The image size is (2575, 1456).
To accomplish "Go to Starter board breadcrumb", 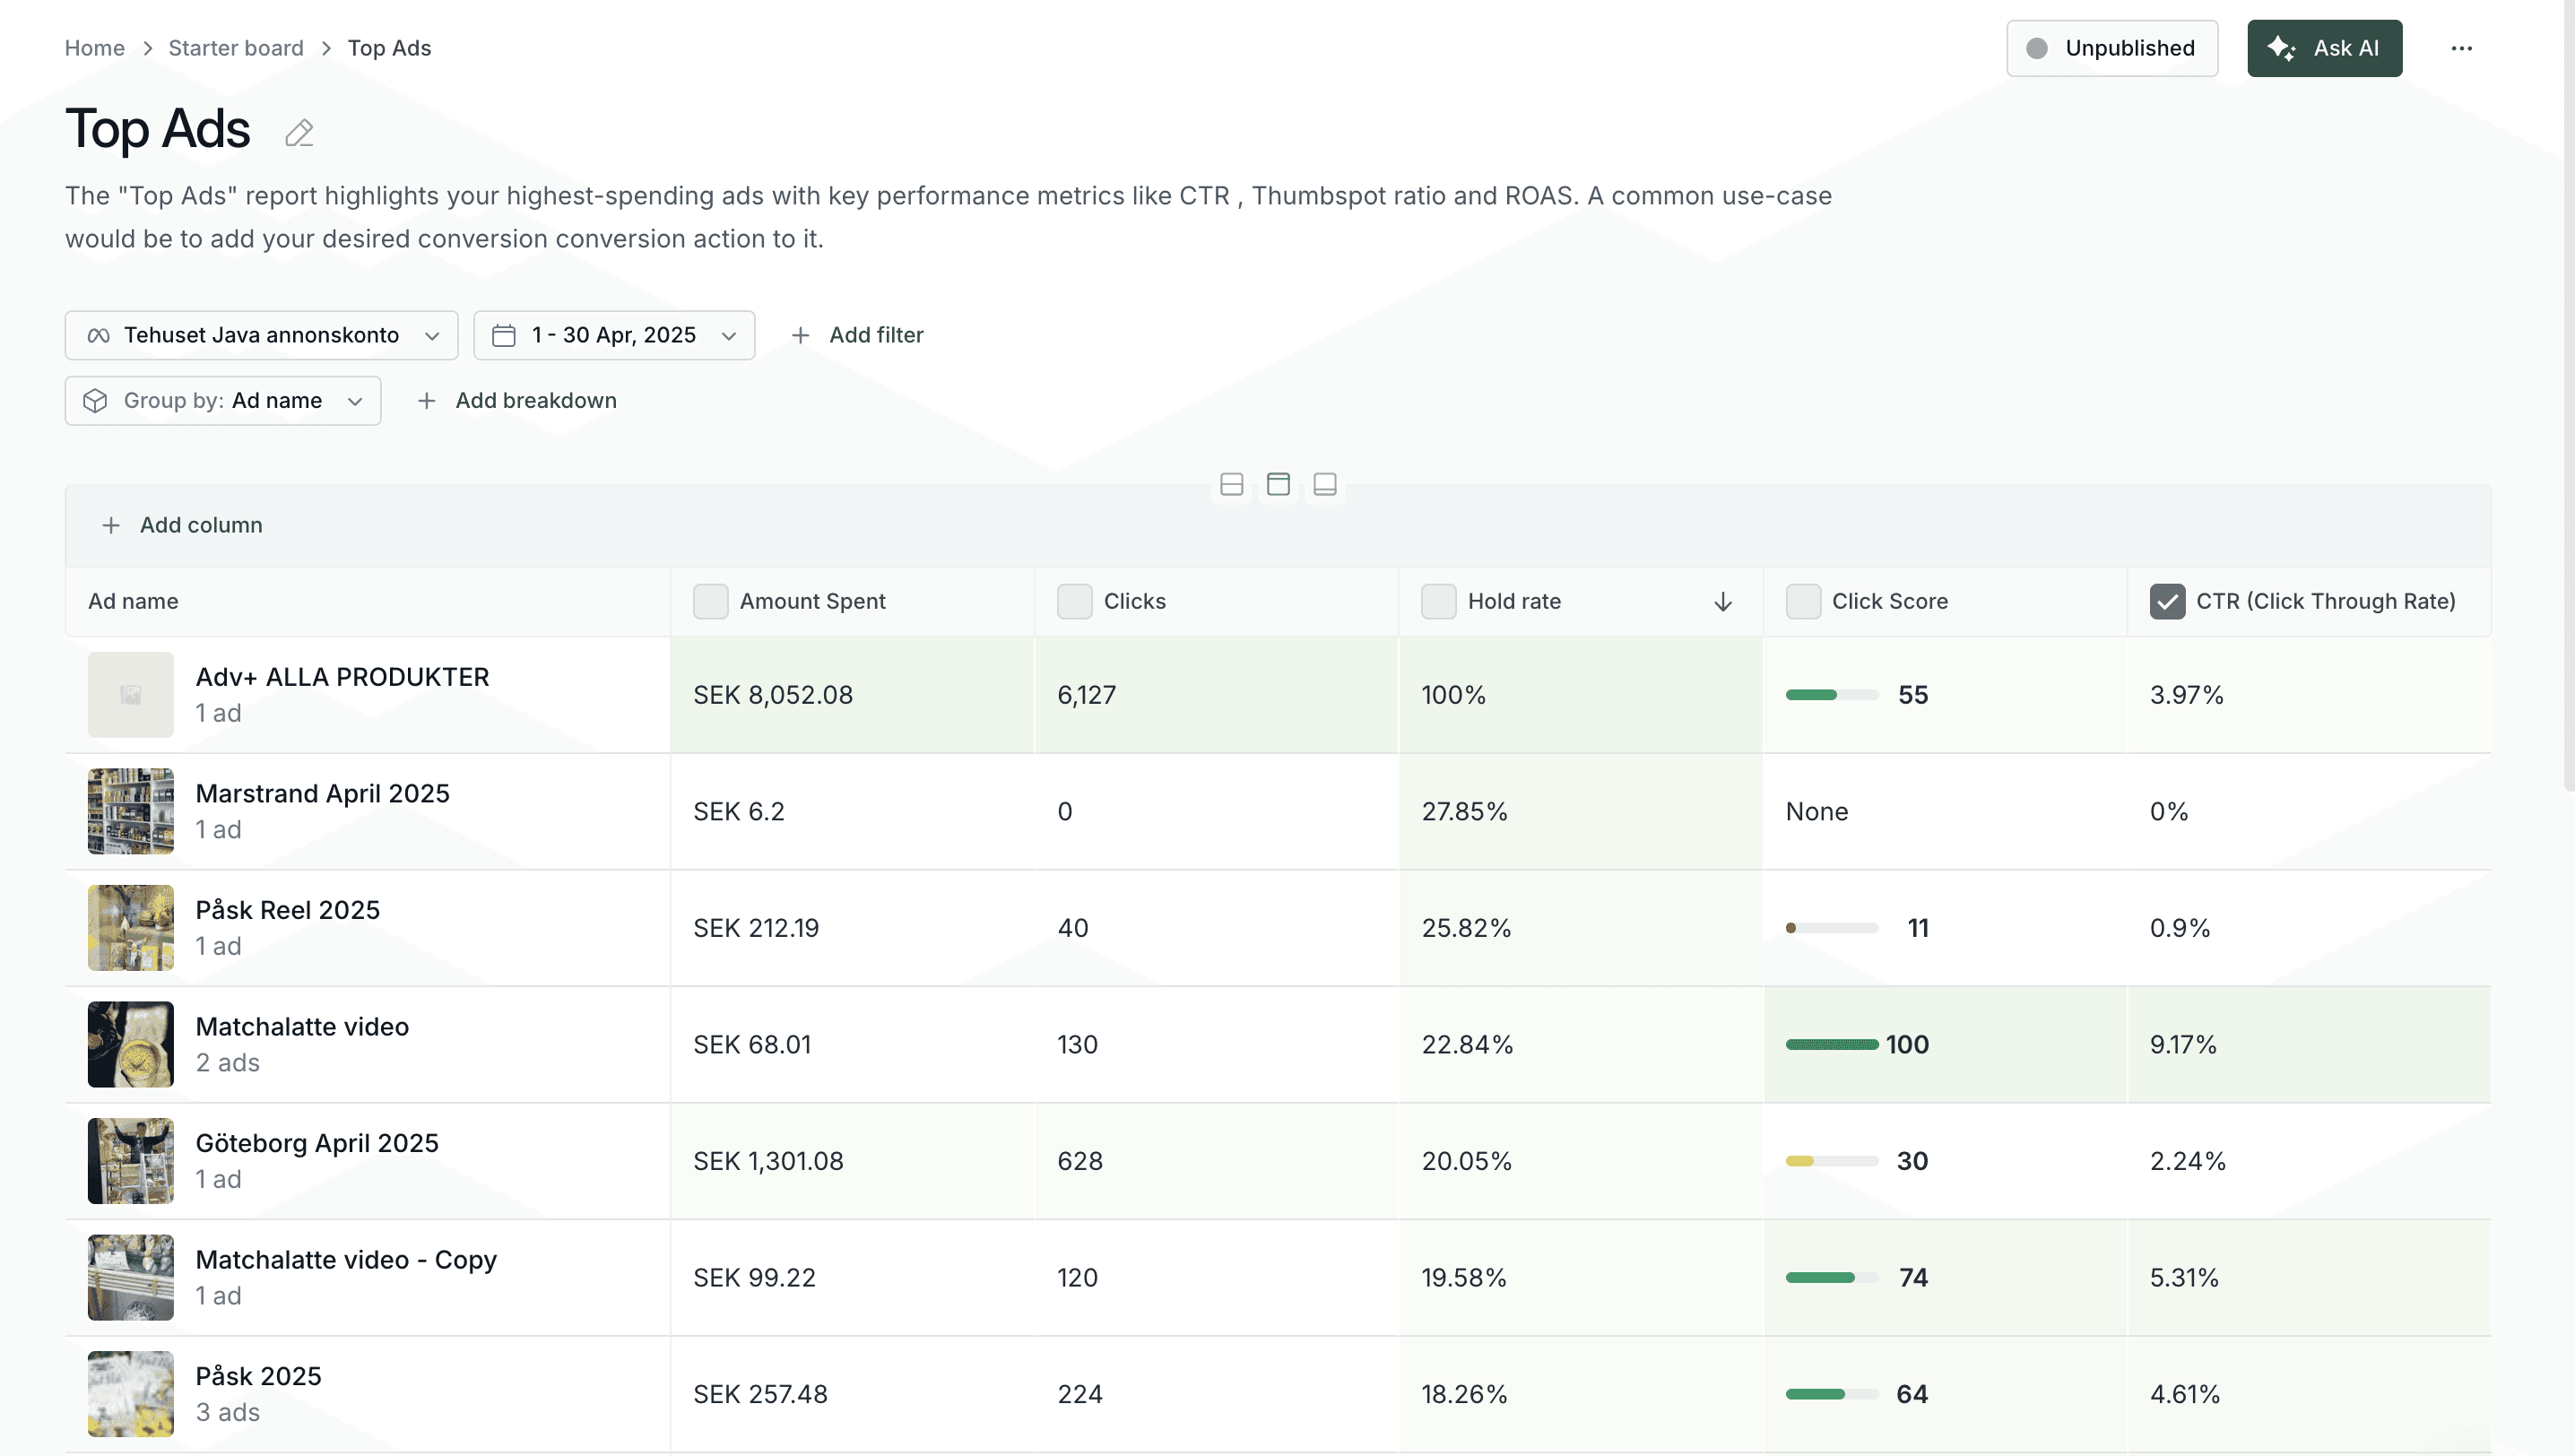I will pyautogui.click(x=235, y=48).
